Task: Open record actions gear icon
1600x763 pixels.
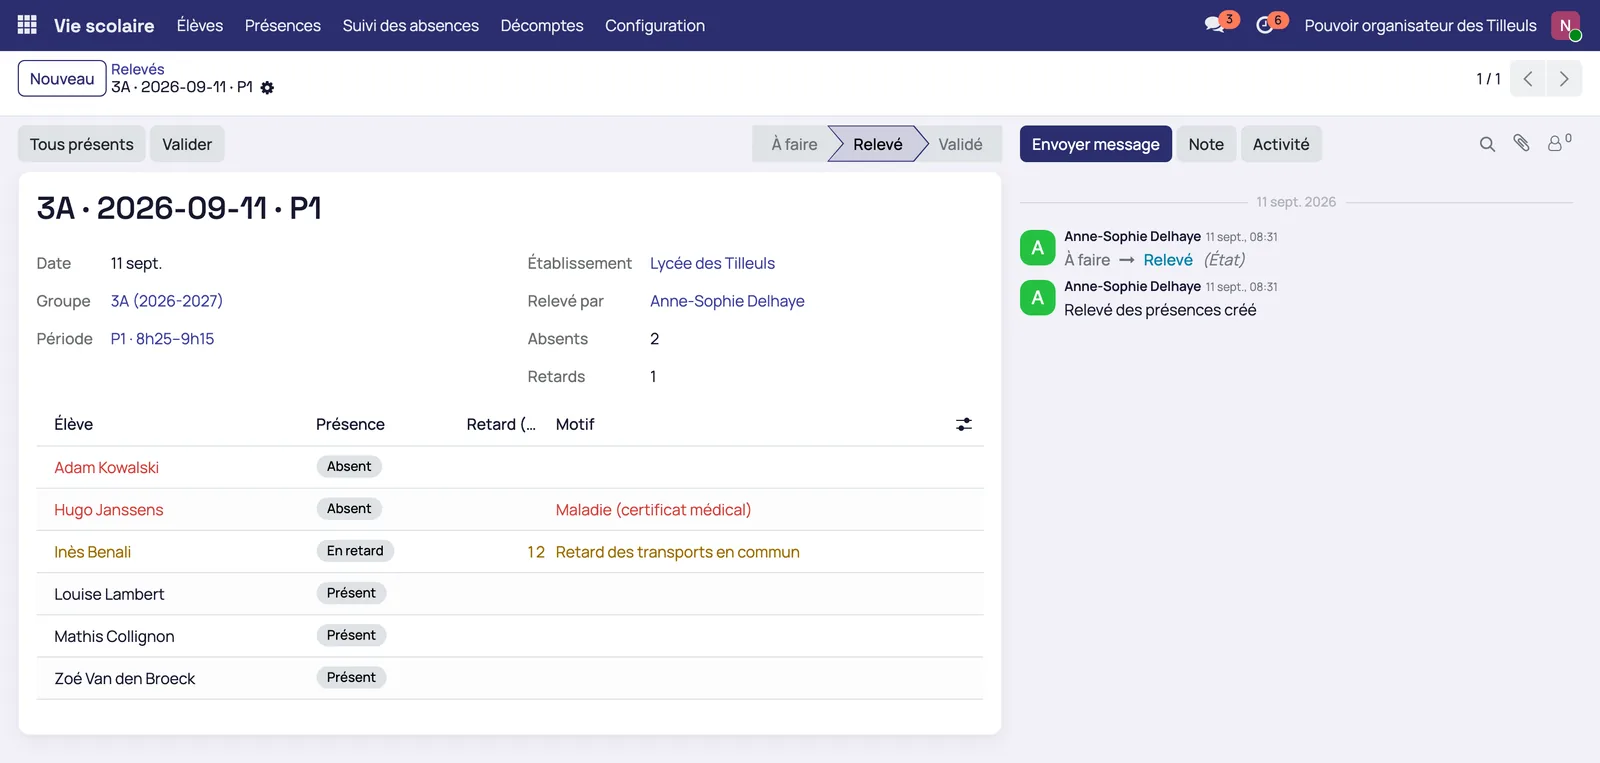Action: coord(267,88)
